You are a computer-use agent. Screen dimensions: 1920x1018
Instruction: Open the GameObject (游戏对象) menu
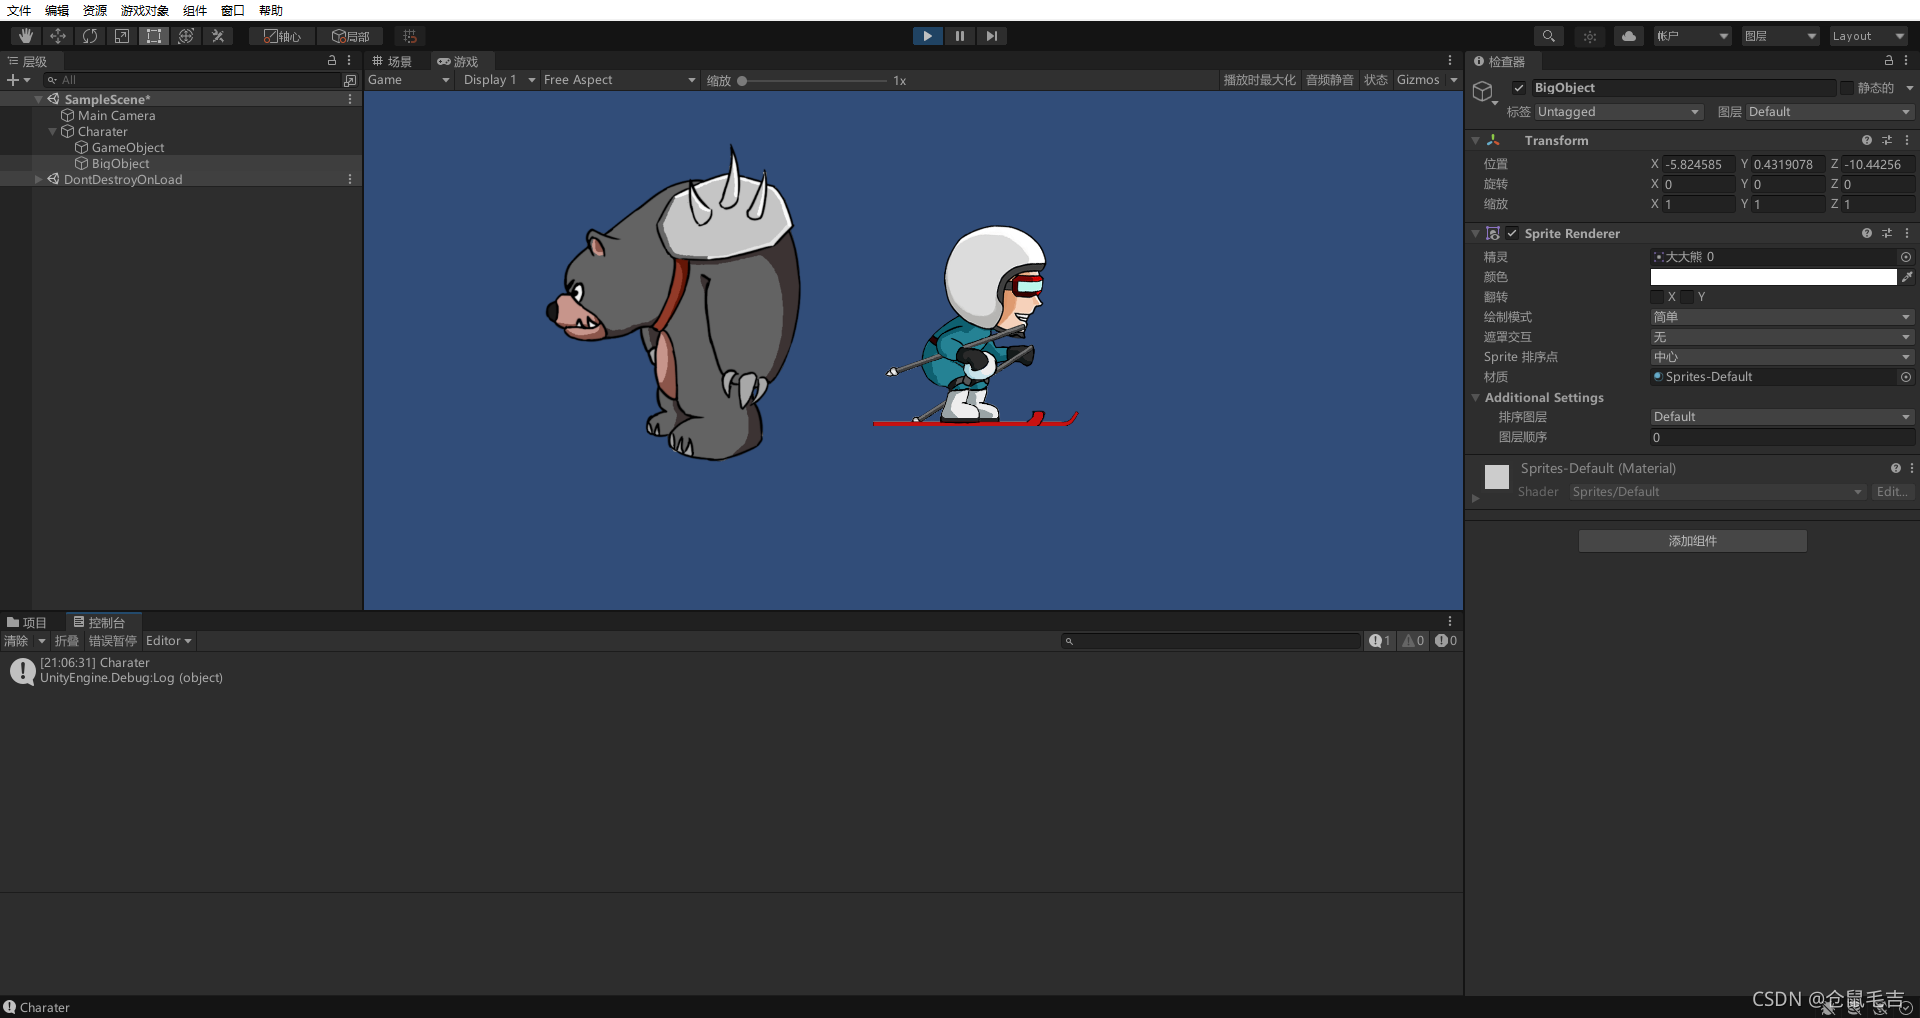click(x=145, y=10)
